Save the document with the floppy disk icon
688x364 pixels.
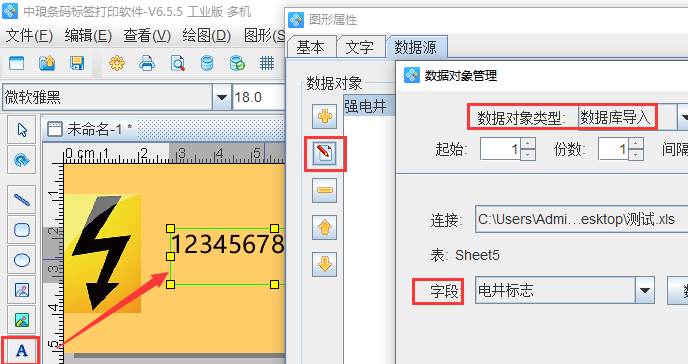(77, 64)
